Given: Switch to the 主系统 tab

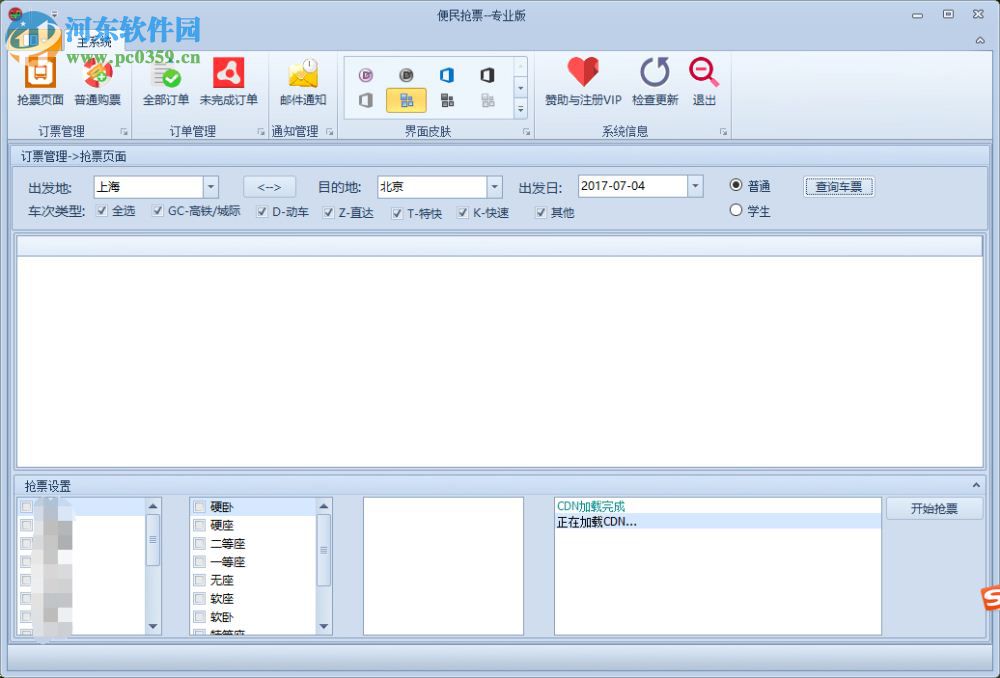Looking at the screenshot, I should click(95, 42).
